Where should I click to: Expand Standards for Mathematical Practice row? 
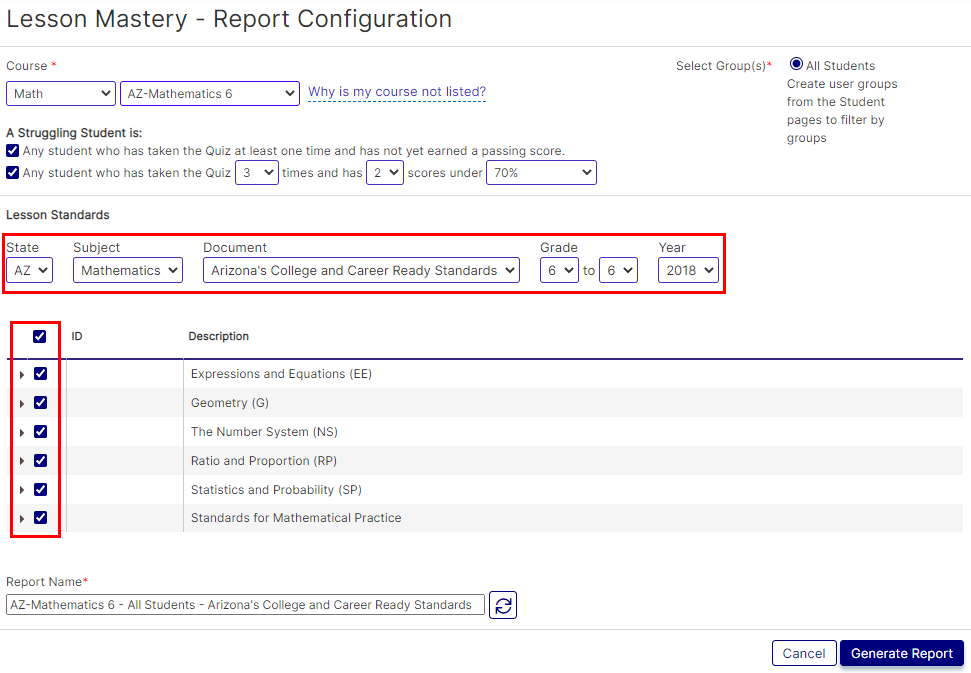(x=22, y=519)
